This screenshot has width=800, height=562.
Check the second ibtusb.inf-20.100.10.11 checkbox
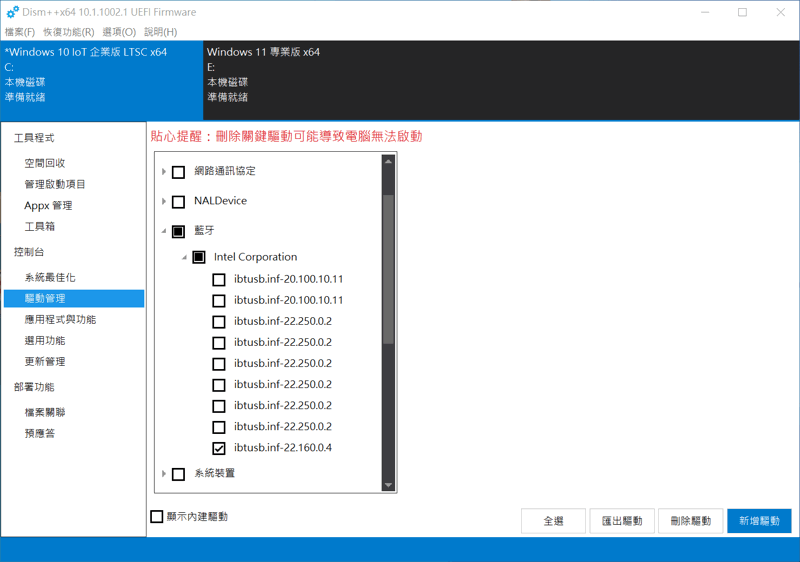coord(219,300)
